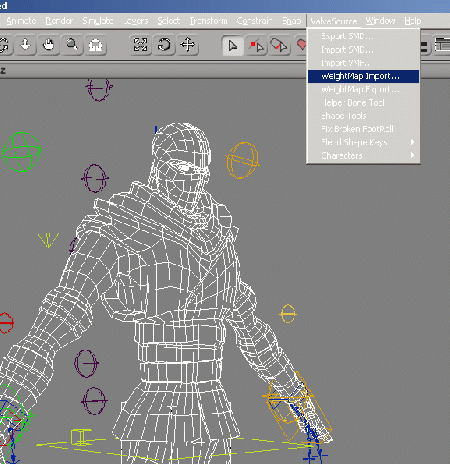Click the highlighted WeightMap Import entry
The image size is (450, 464).
363,76
